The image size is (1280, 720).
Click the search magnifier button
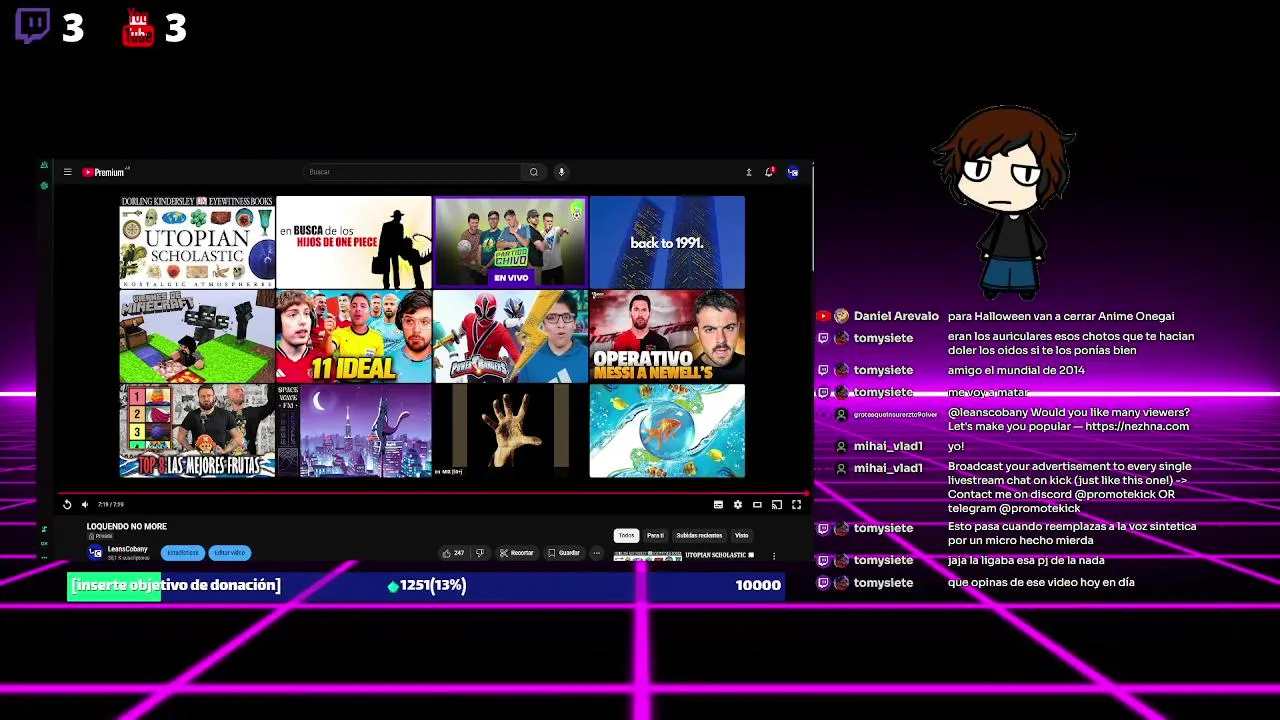pos(534,172)
